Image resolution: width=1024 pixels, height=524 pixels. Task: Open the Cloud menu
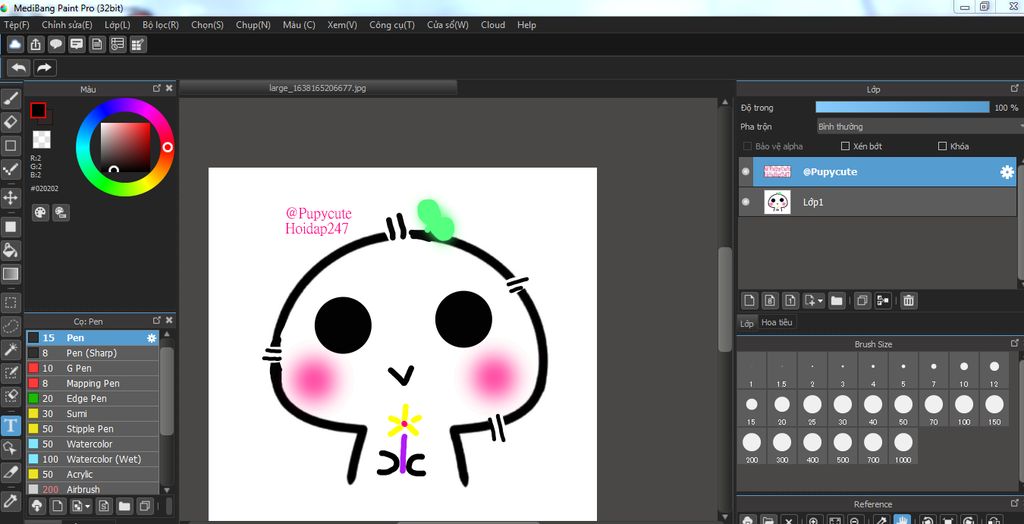coord(493,25)
